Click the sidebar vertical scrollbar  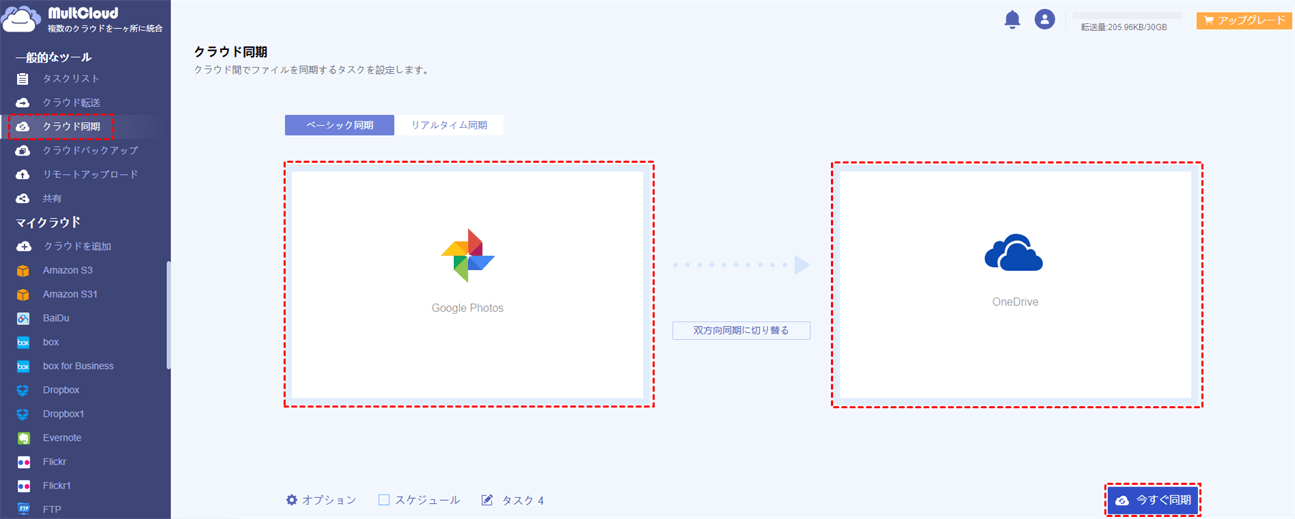coord(168,315)
